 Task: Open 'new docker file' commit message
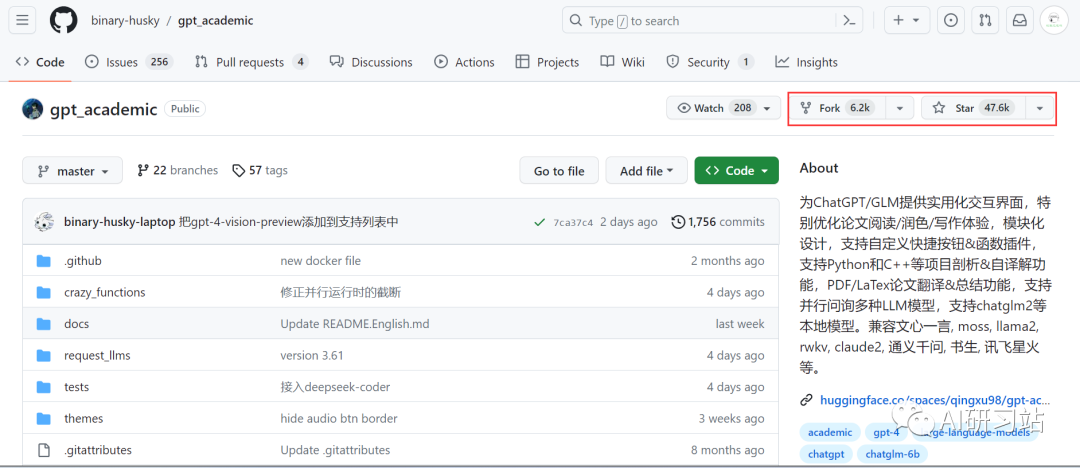320,261
